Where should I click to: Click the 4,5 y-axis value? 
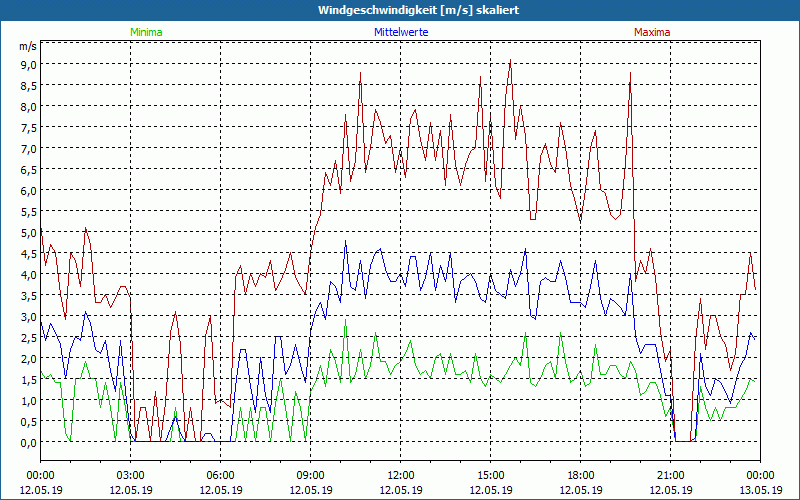29,254
